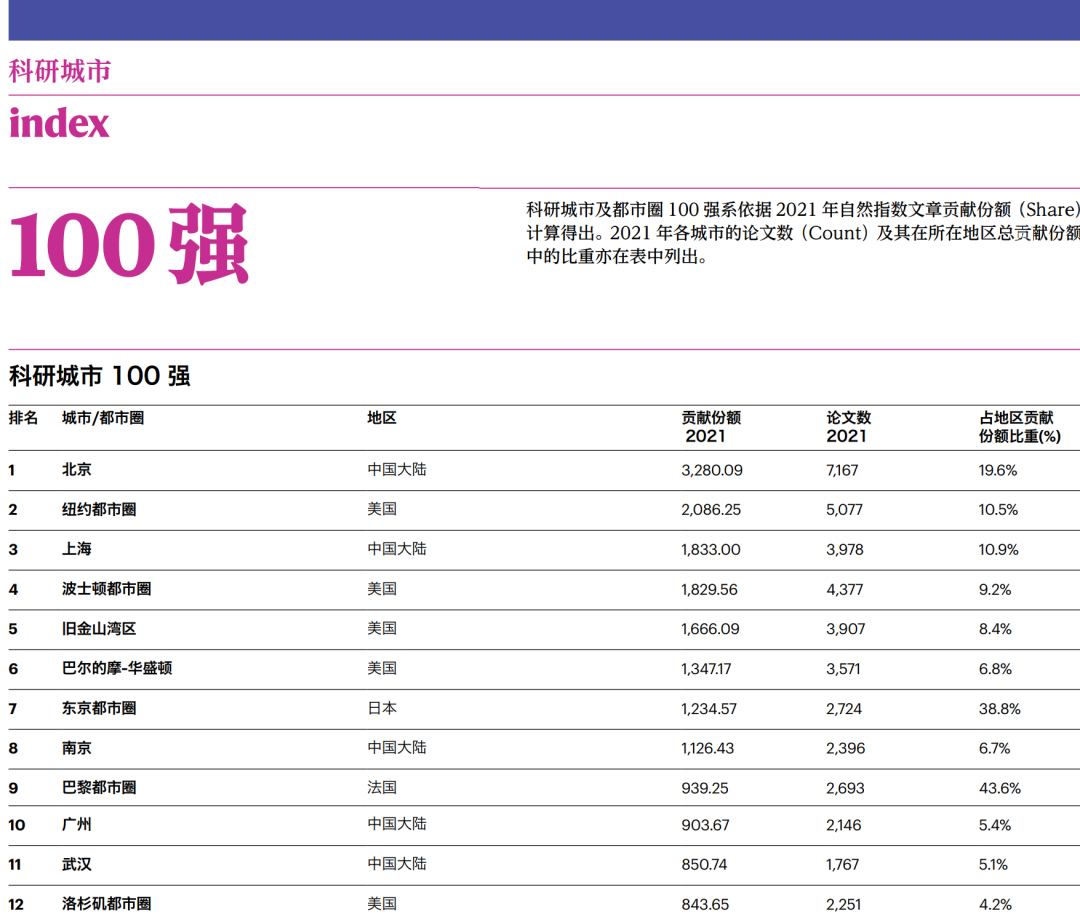Click the 地区 column header
Screen dimensions: 1080x922
point(382,418)
